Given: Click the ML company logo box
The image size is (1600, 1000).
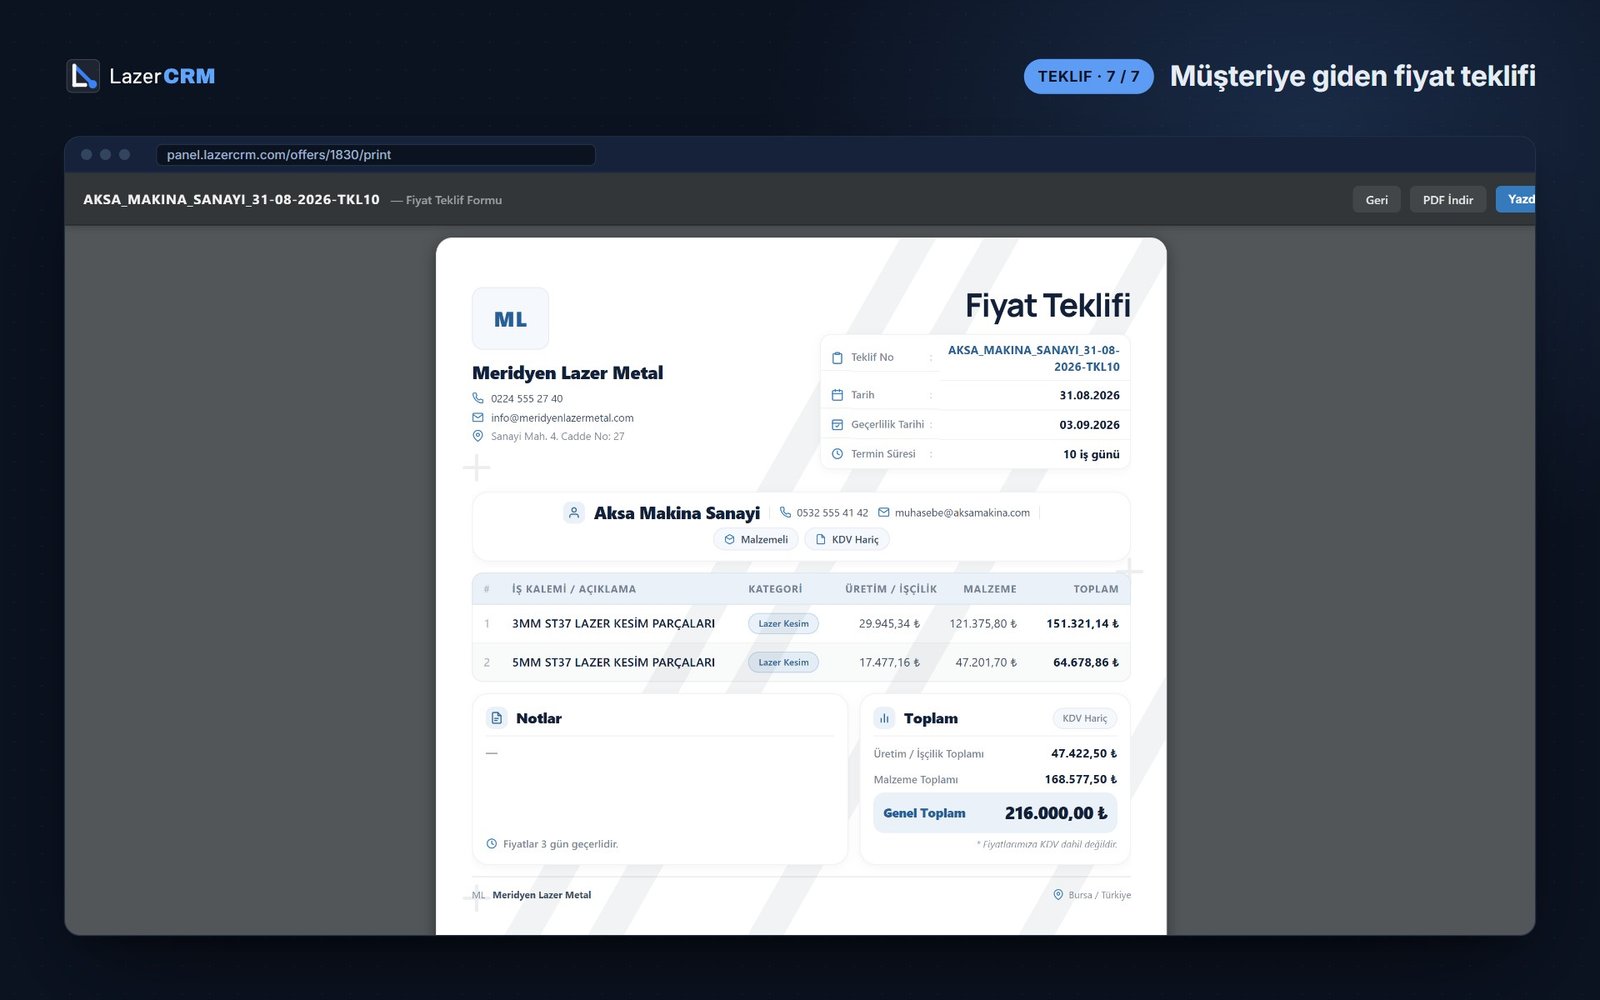Looking at the screenshot, I should (510, 319).
